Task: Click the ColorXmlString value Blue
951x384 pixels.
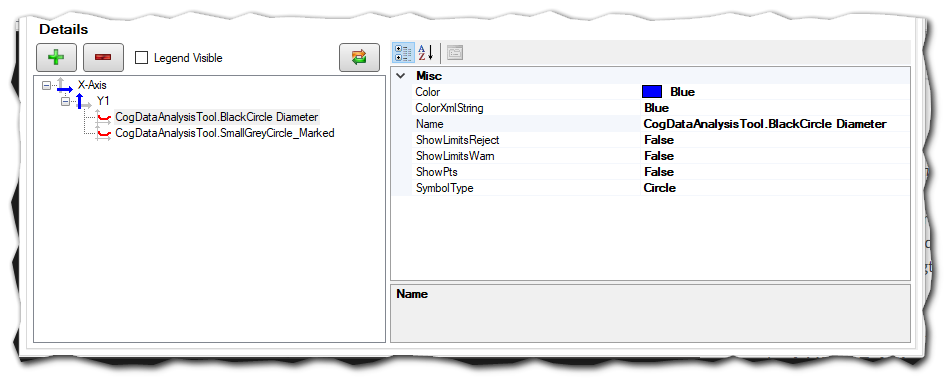Action: pos(656,108)
